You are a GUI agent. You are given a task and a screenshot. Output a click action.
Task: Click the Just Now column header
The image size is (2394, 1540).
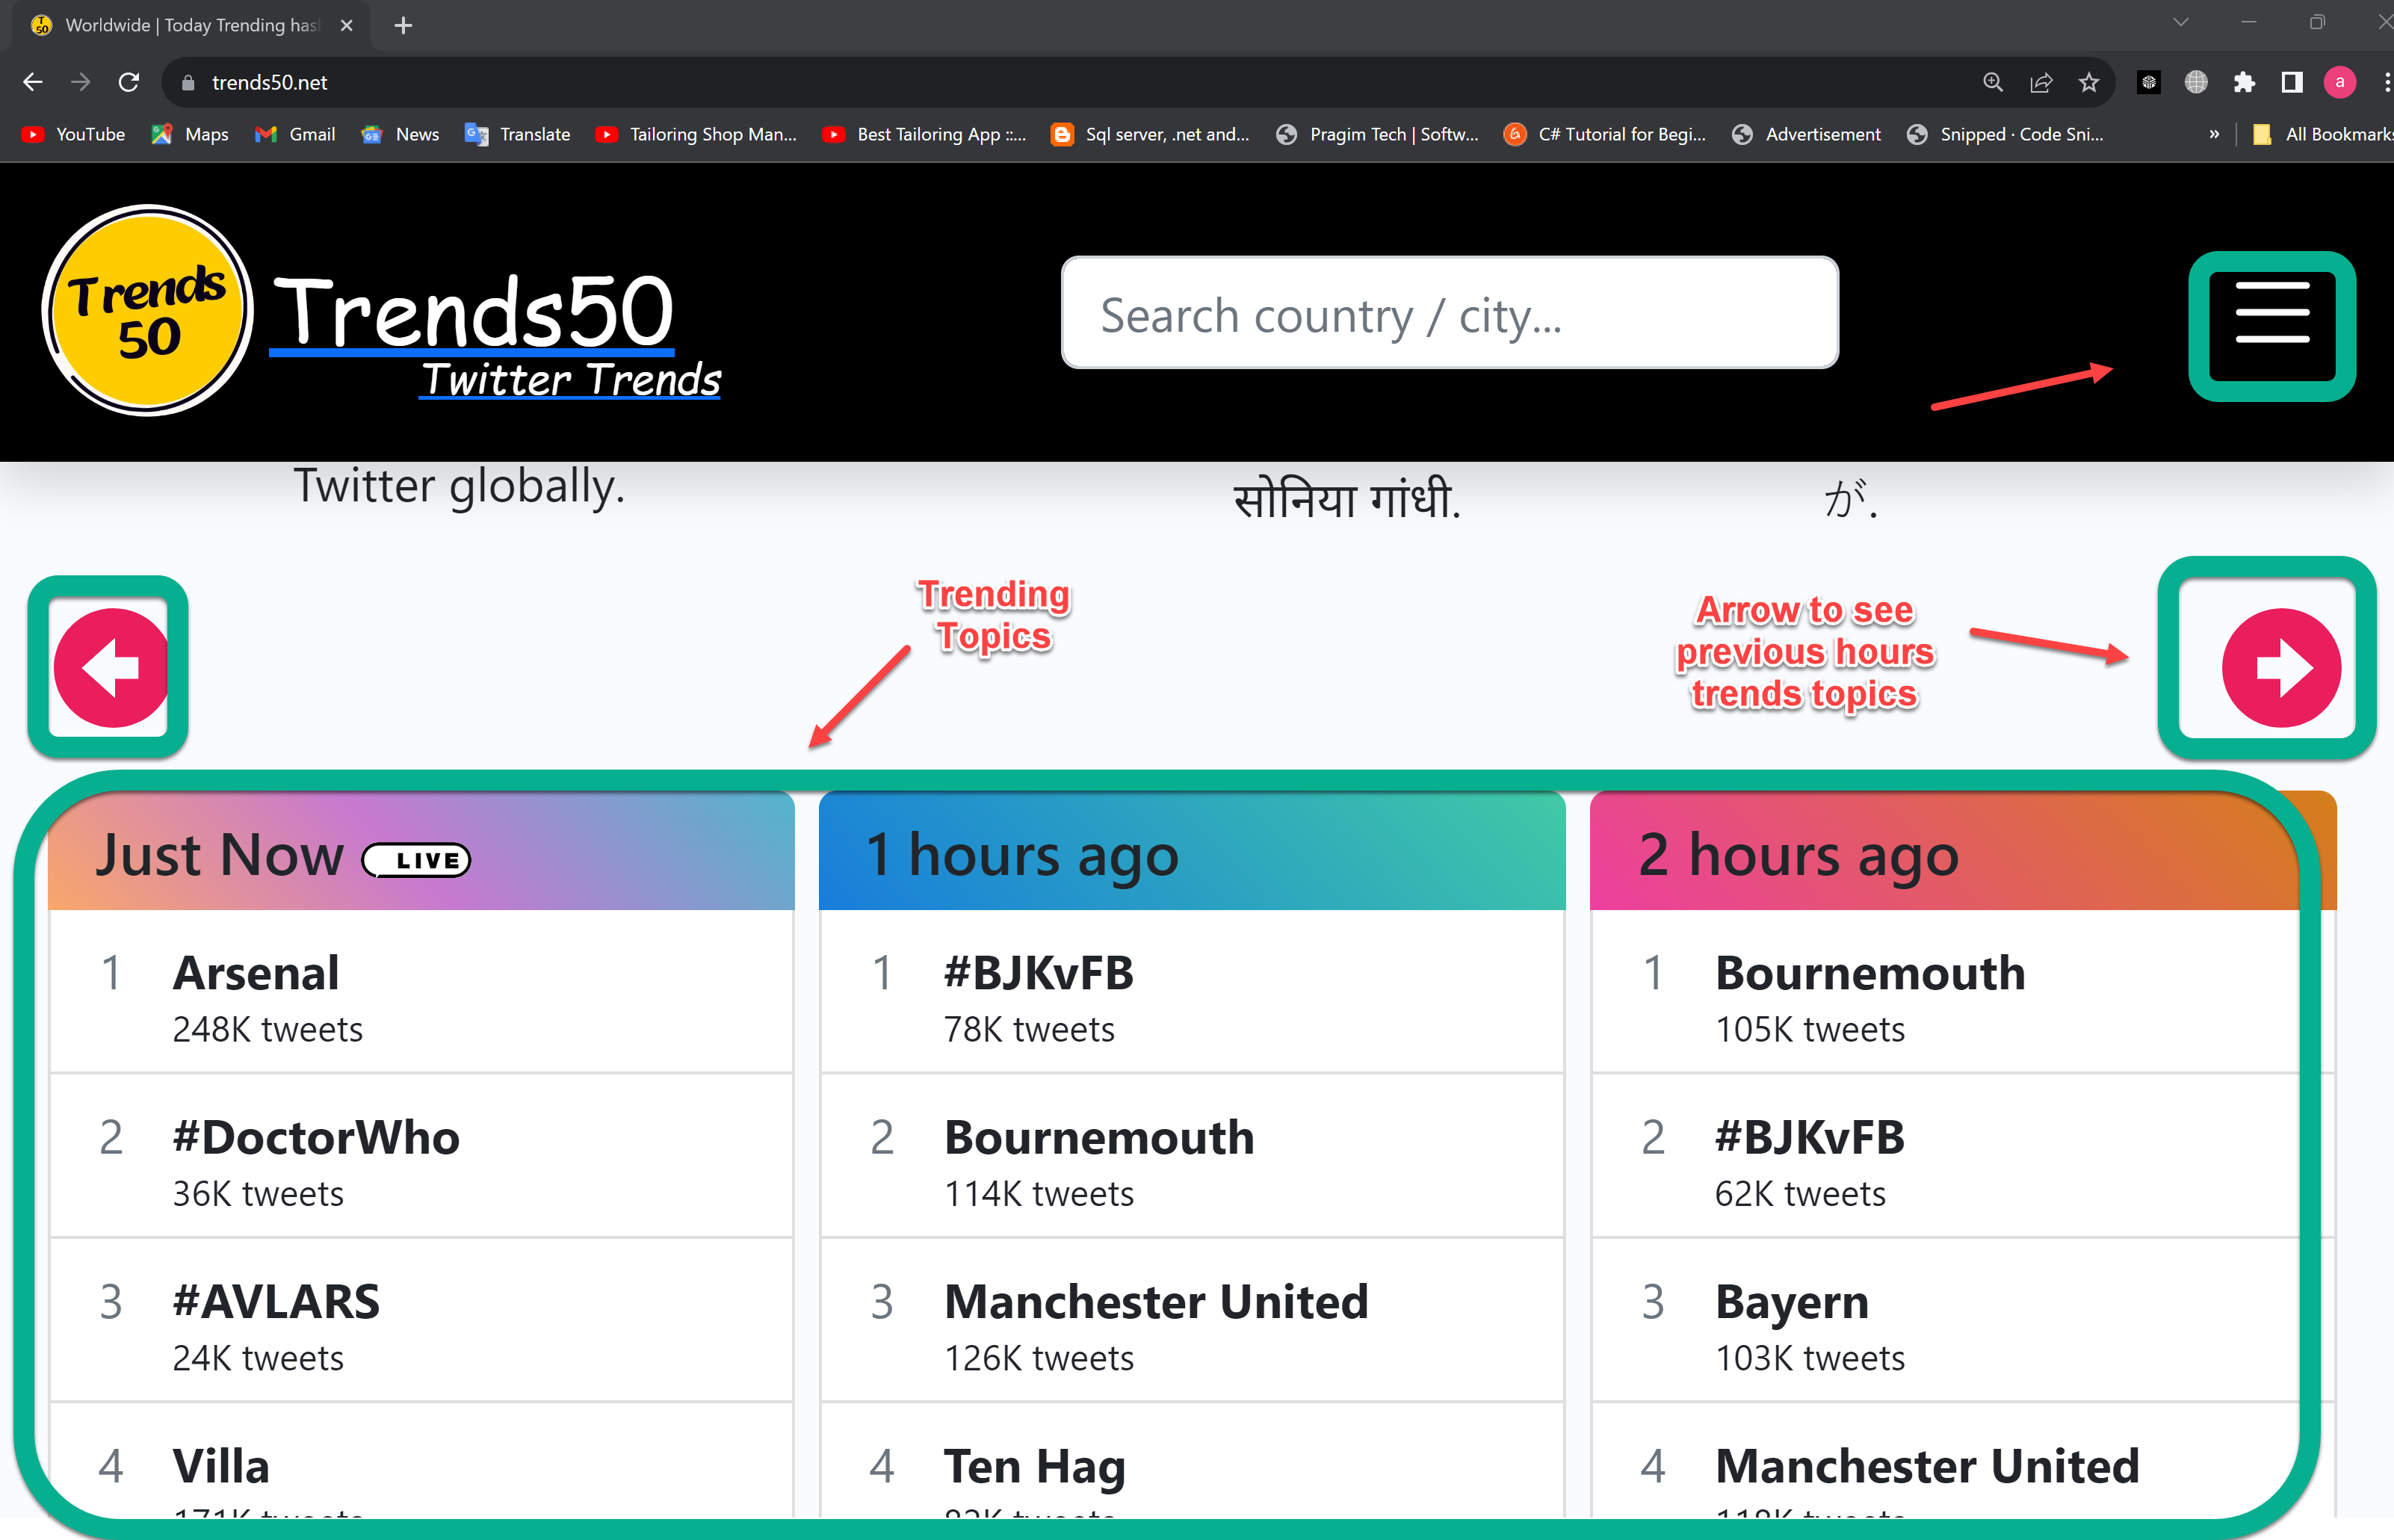tap(421, 852)
